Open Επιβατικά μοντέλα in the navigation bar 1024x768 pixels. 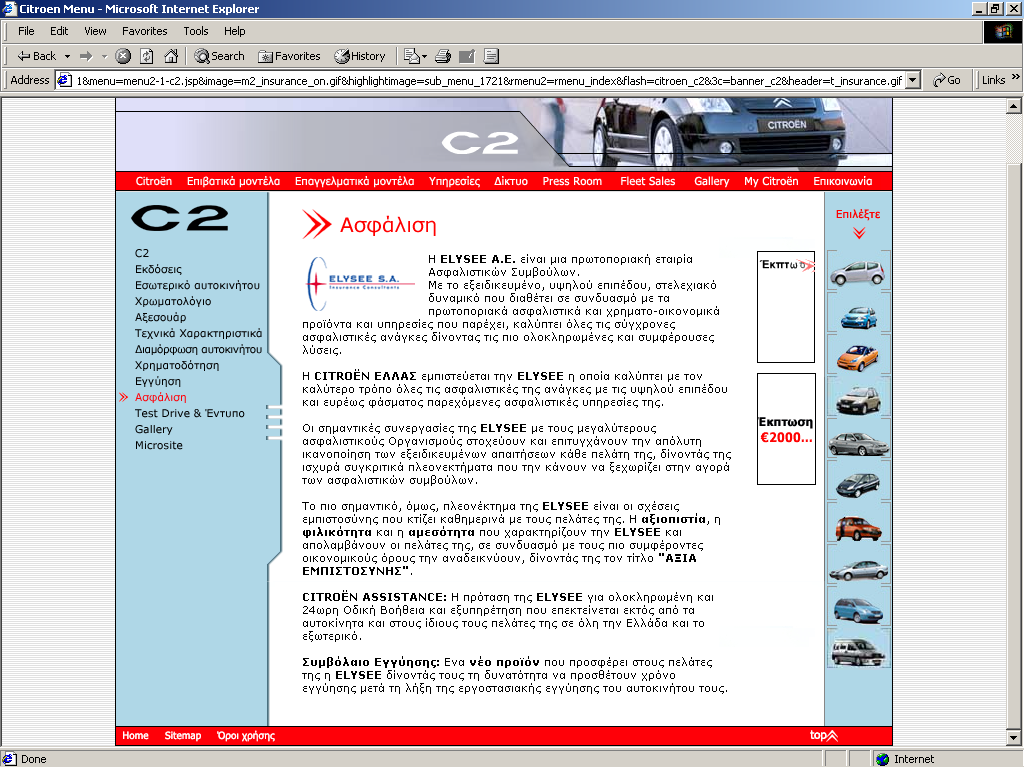point(233,181)
